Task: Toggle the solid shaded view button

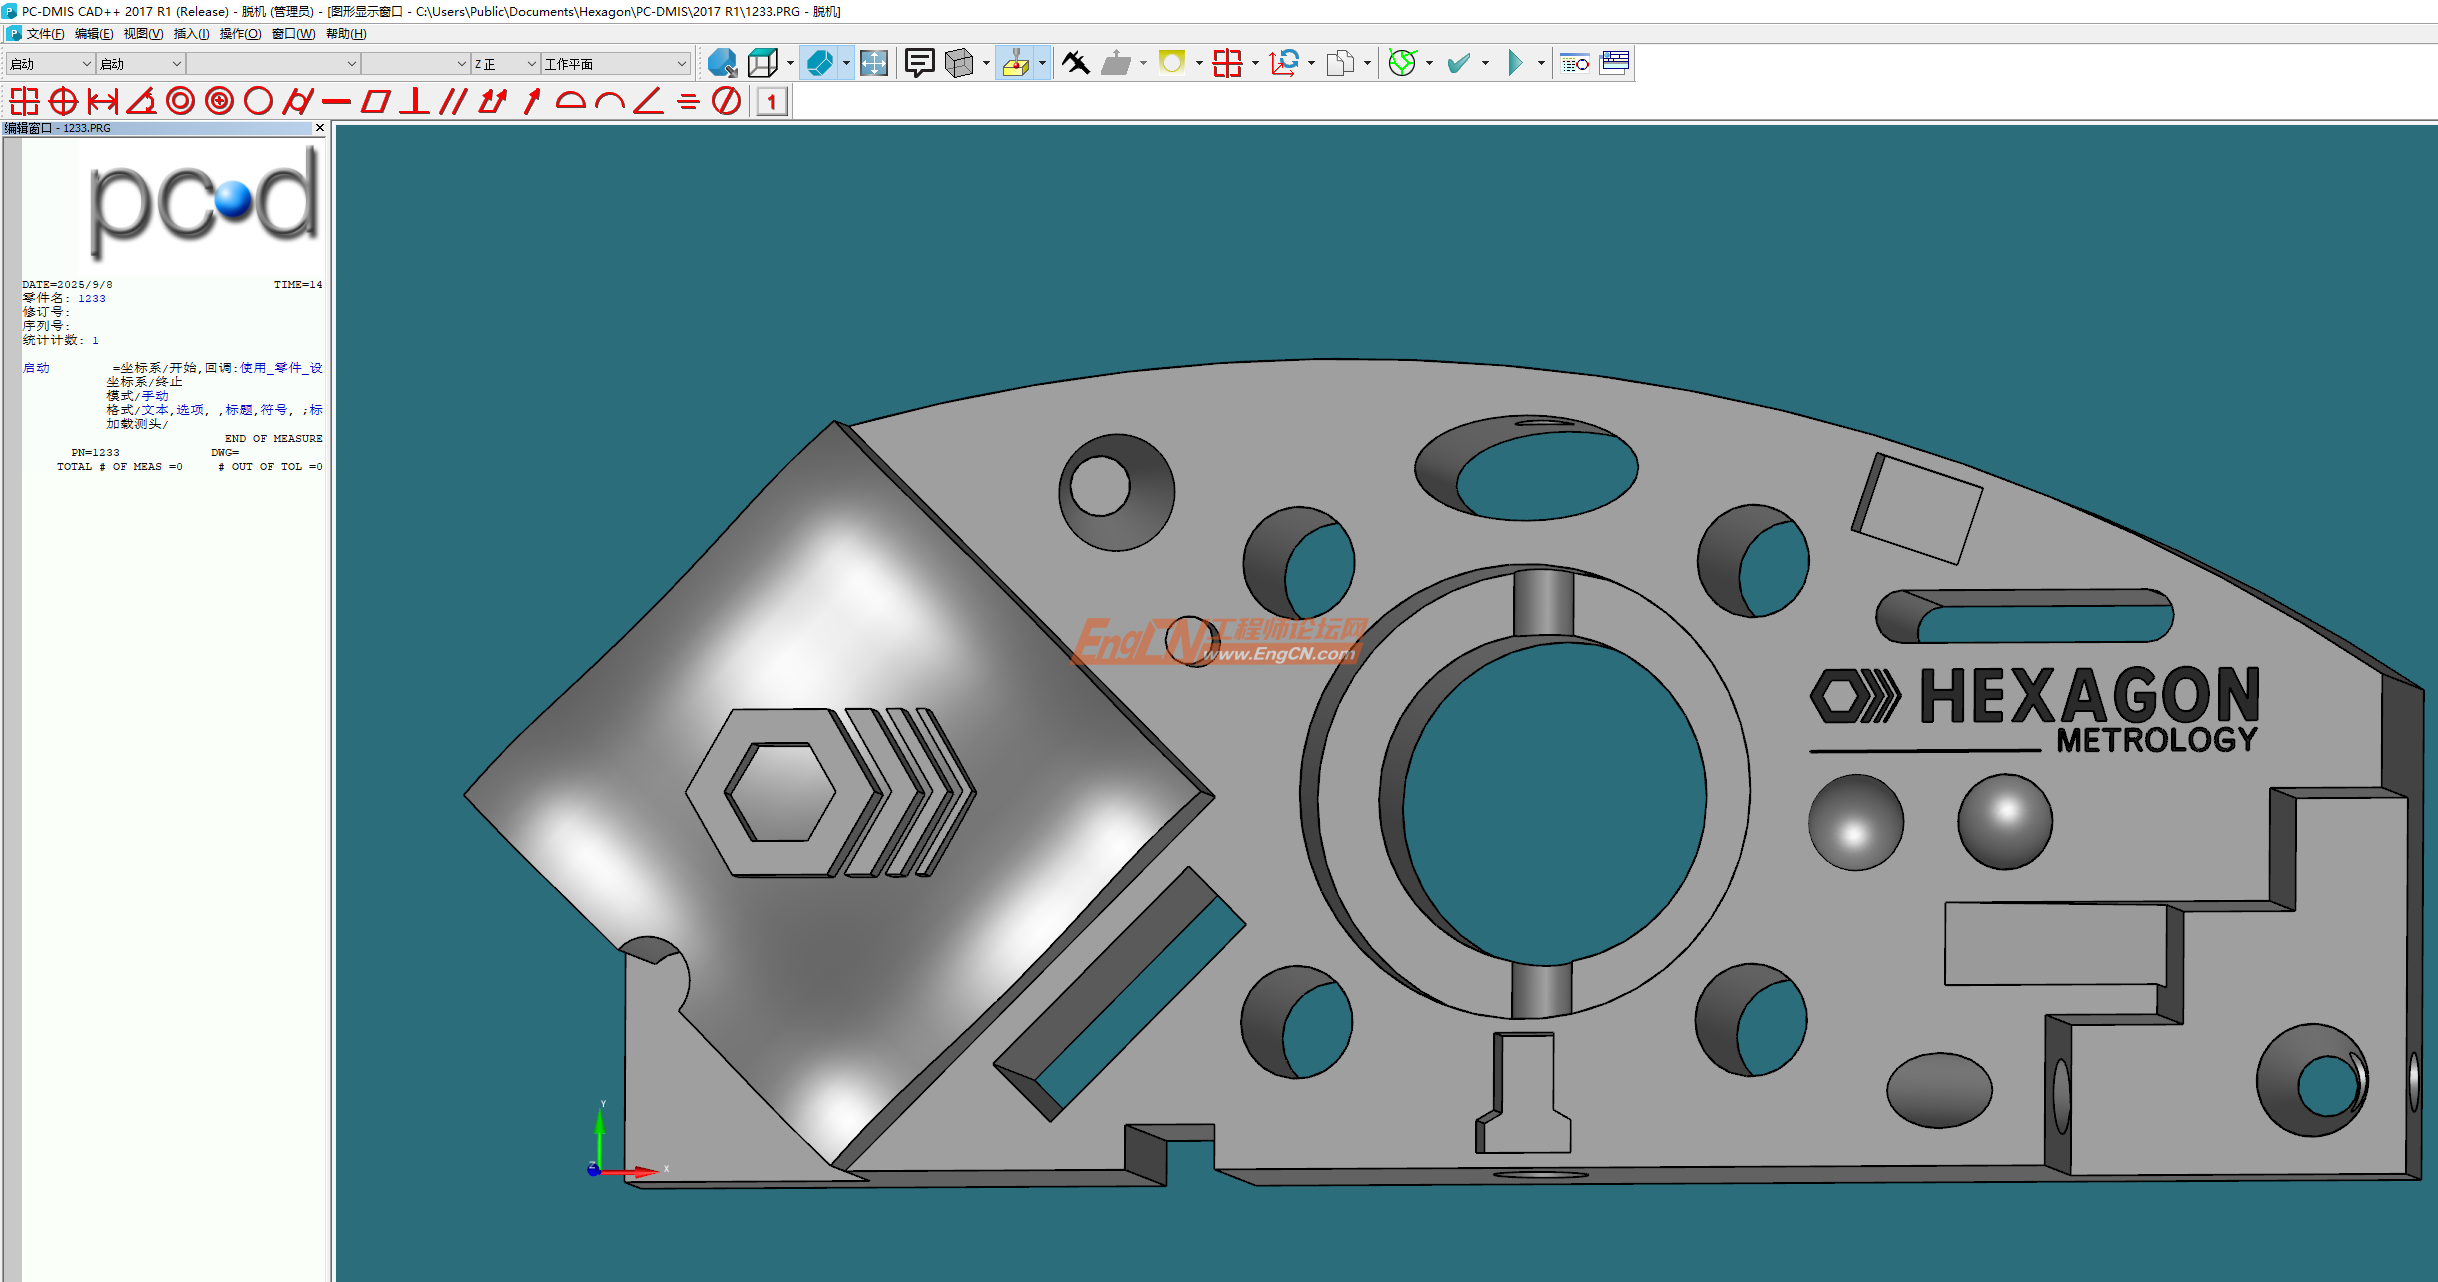Action: (819, 63)
